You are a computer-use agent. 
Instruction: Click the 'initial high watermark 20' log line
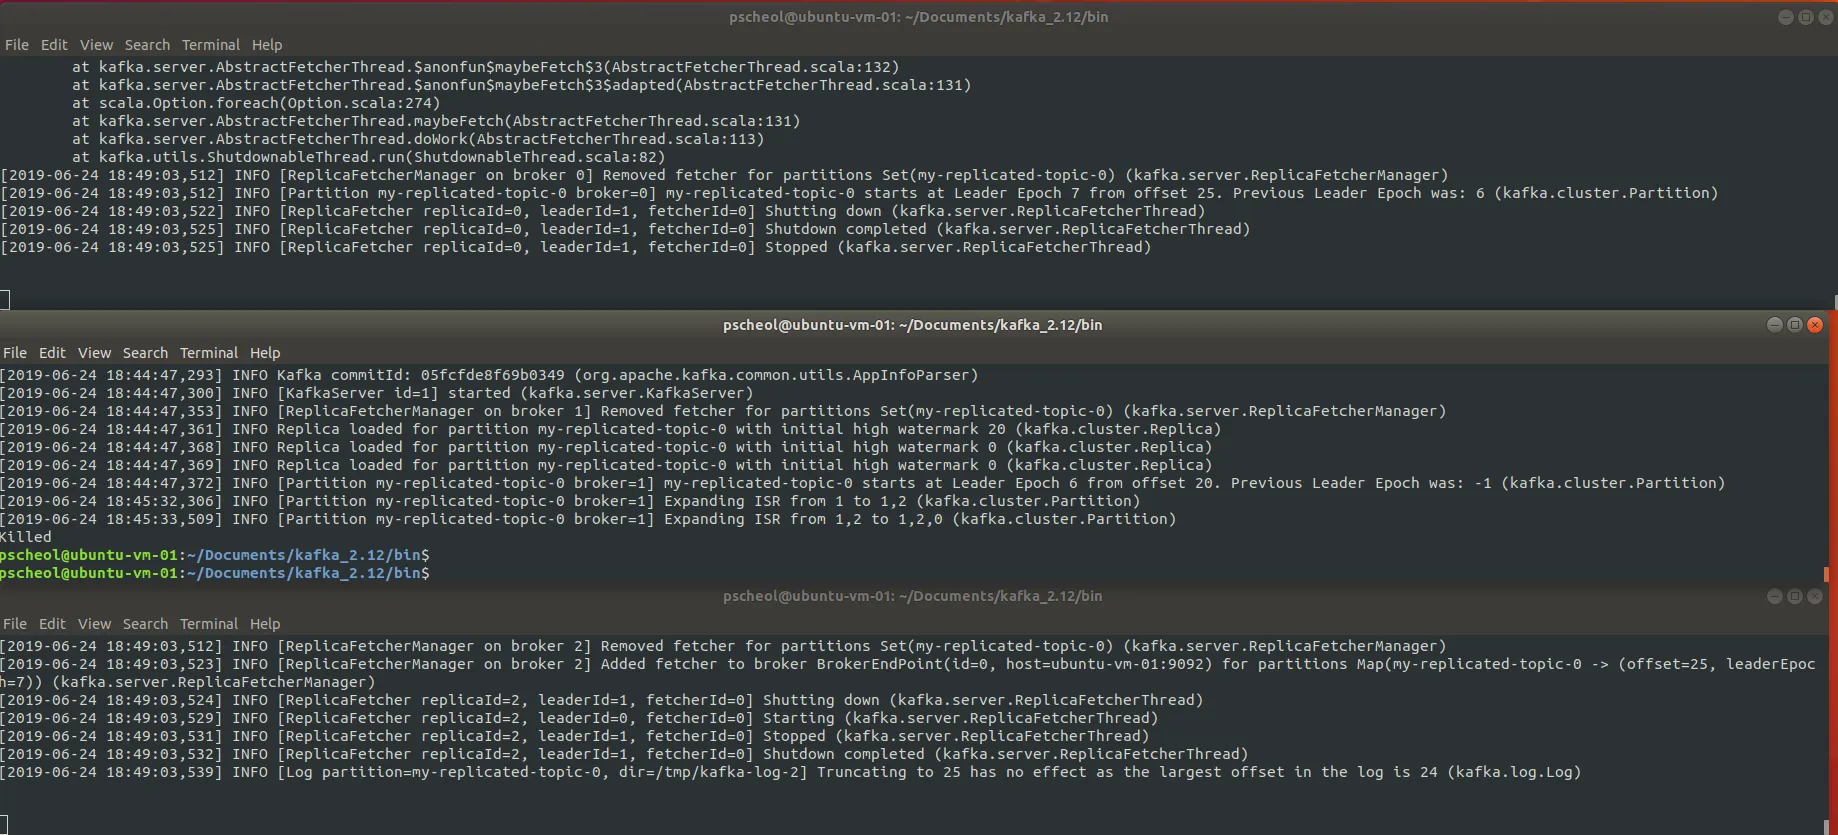click(x=611, y=429)
